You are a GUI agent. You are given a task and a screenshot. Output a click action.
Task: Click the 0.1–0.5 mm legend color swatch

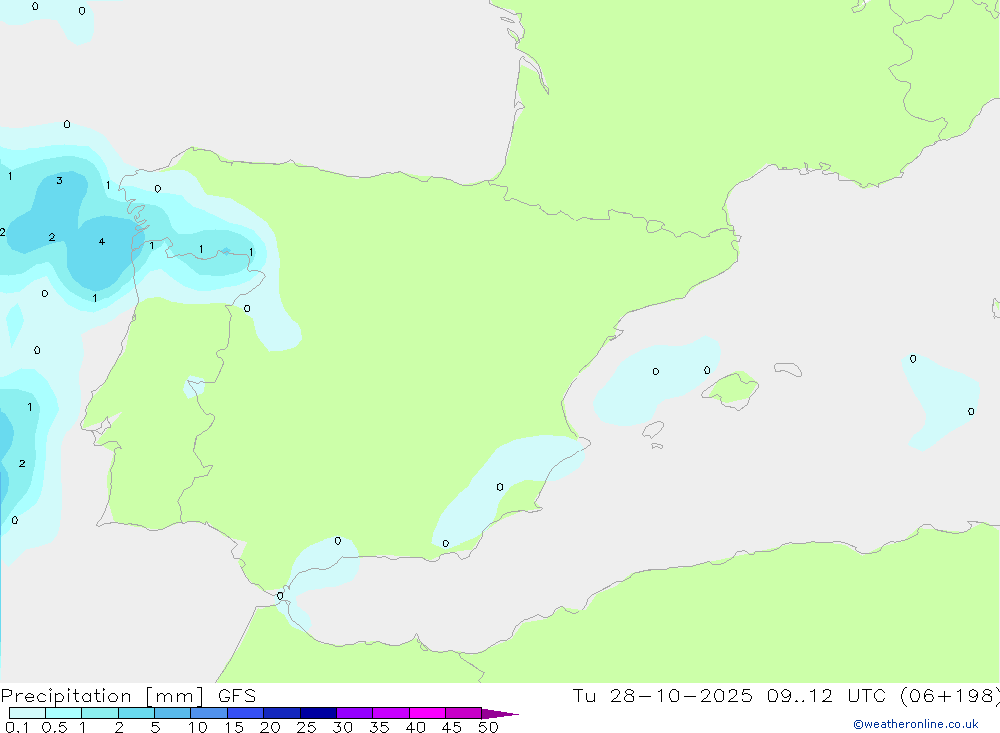click(27, 713)
